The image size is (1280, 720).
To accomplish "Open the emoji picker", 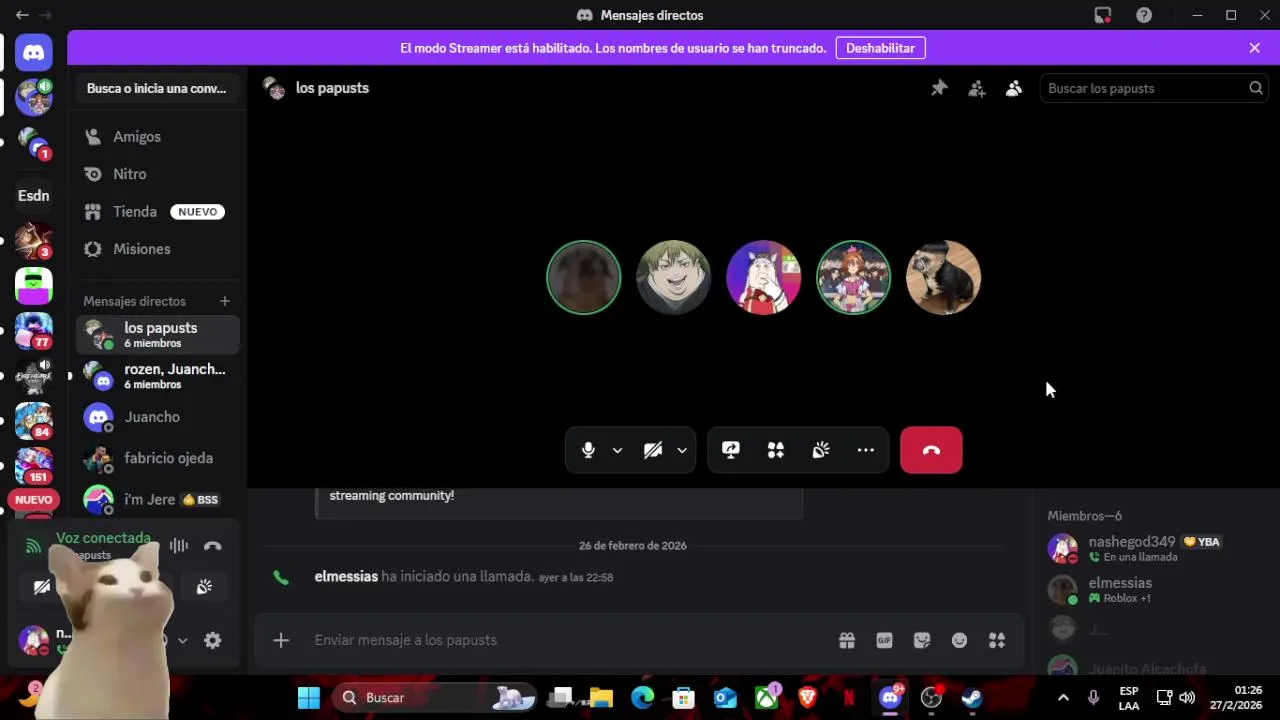I will 960,640.
